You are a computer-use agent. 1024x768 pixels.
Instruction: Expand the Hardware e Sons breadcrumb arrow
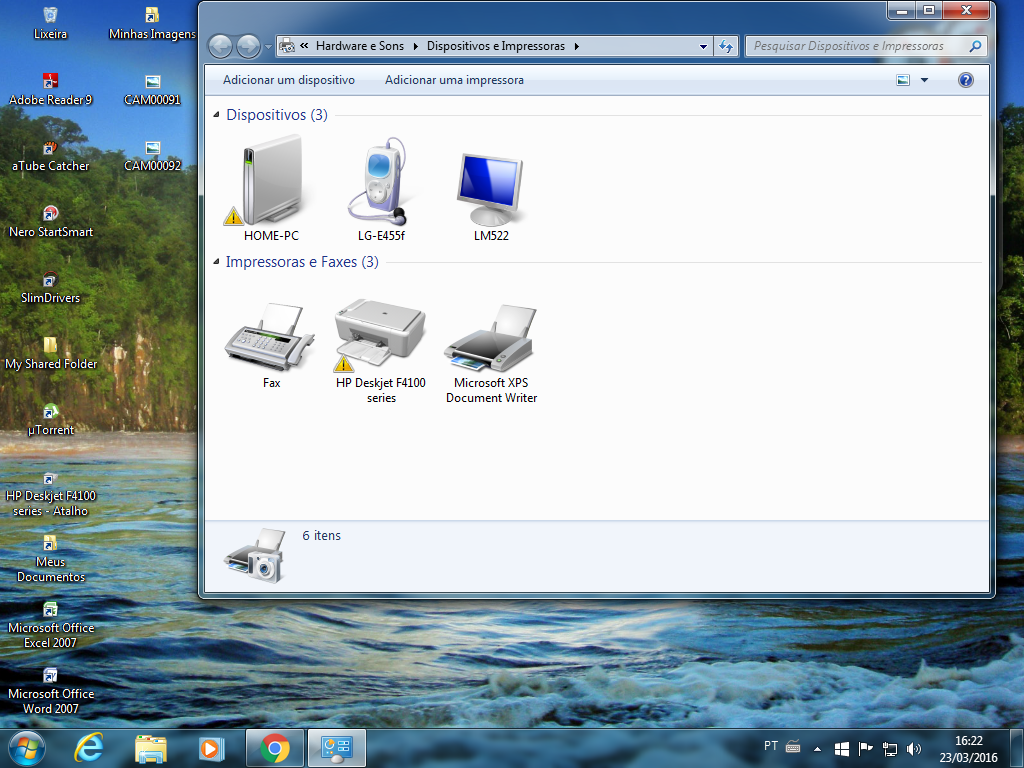click(x=415, y=46)
